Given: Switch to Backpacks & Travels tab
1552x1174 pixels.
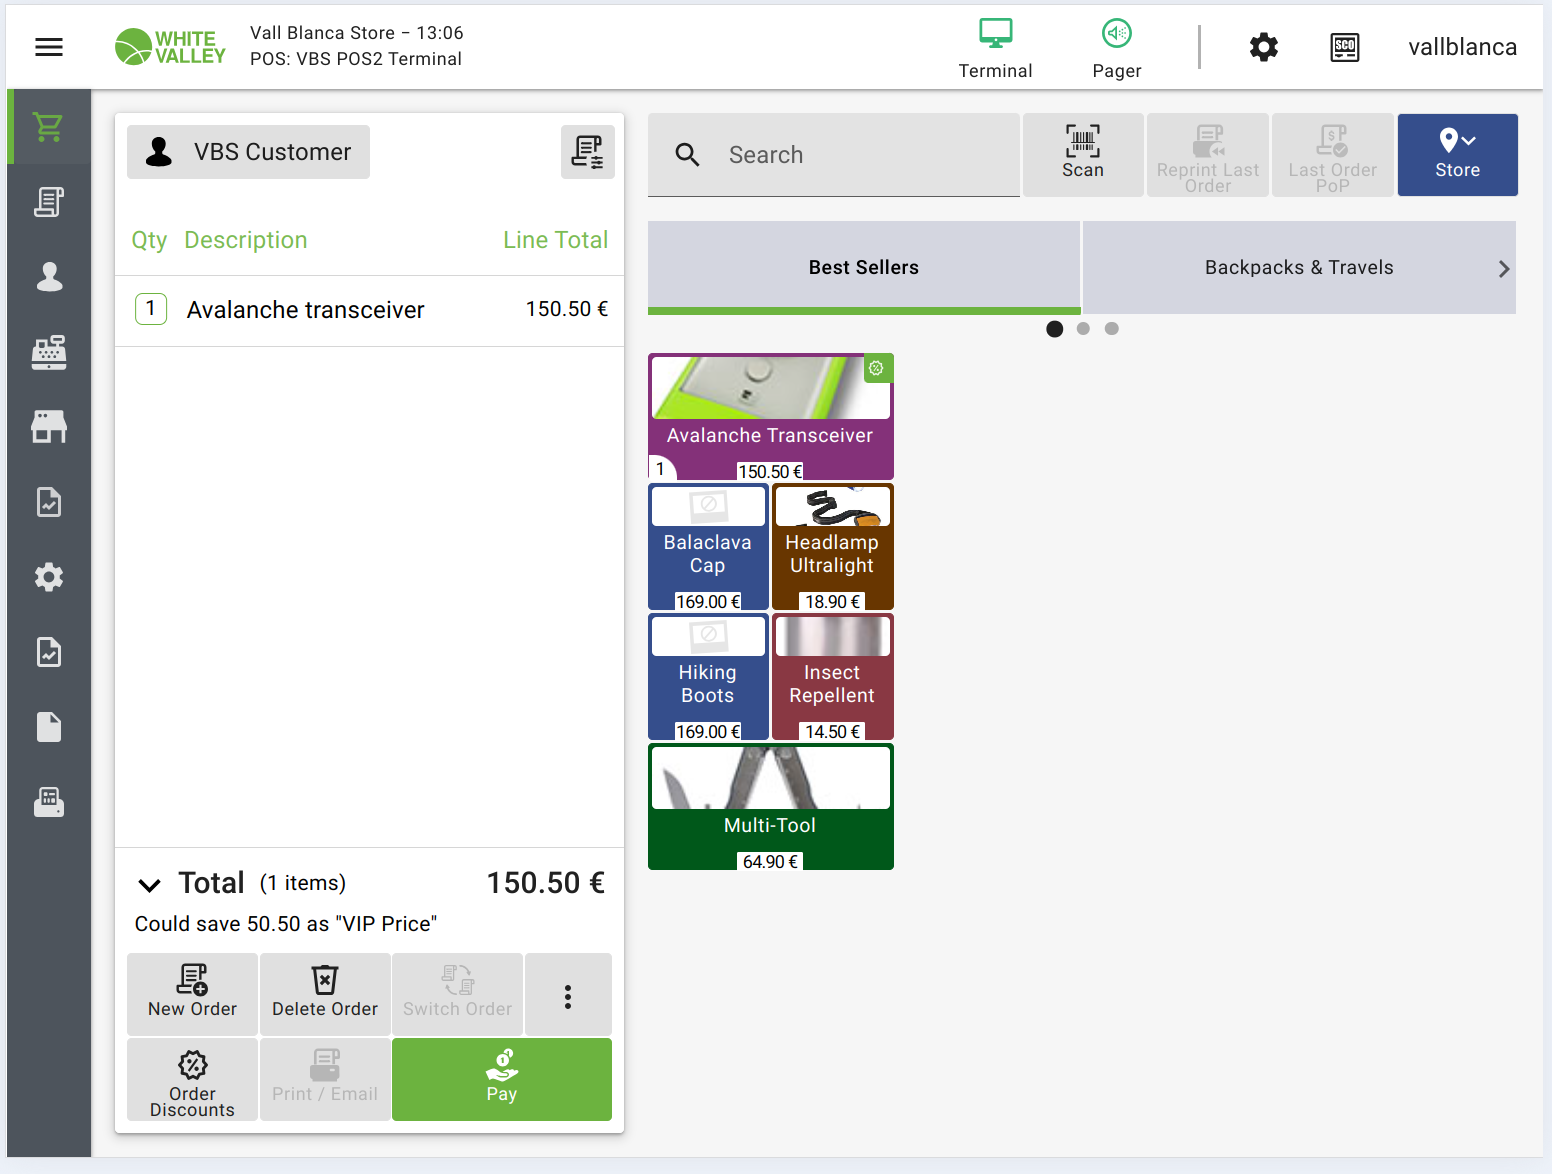Looking at the screenshot, I should coord(1299,268).
